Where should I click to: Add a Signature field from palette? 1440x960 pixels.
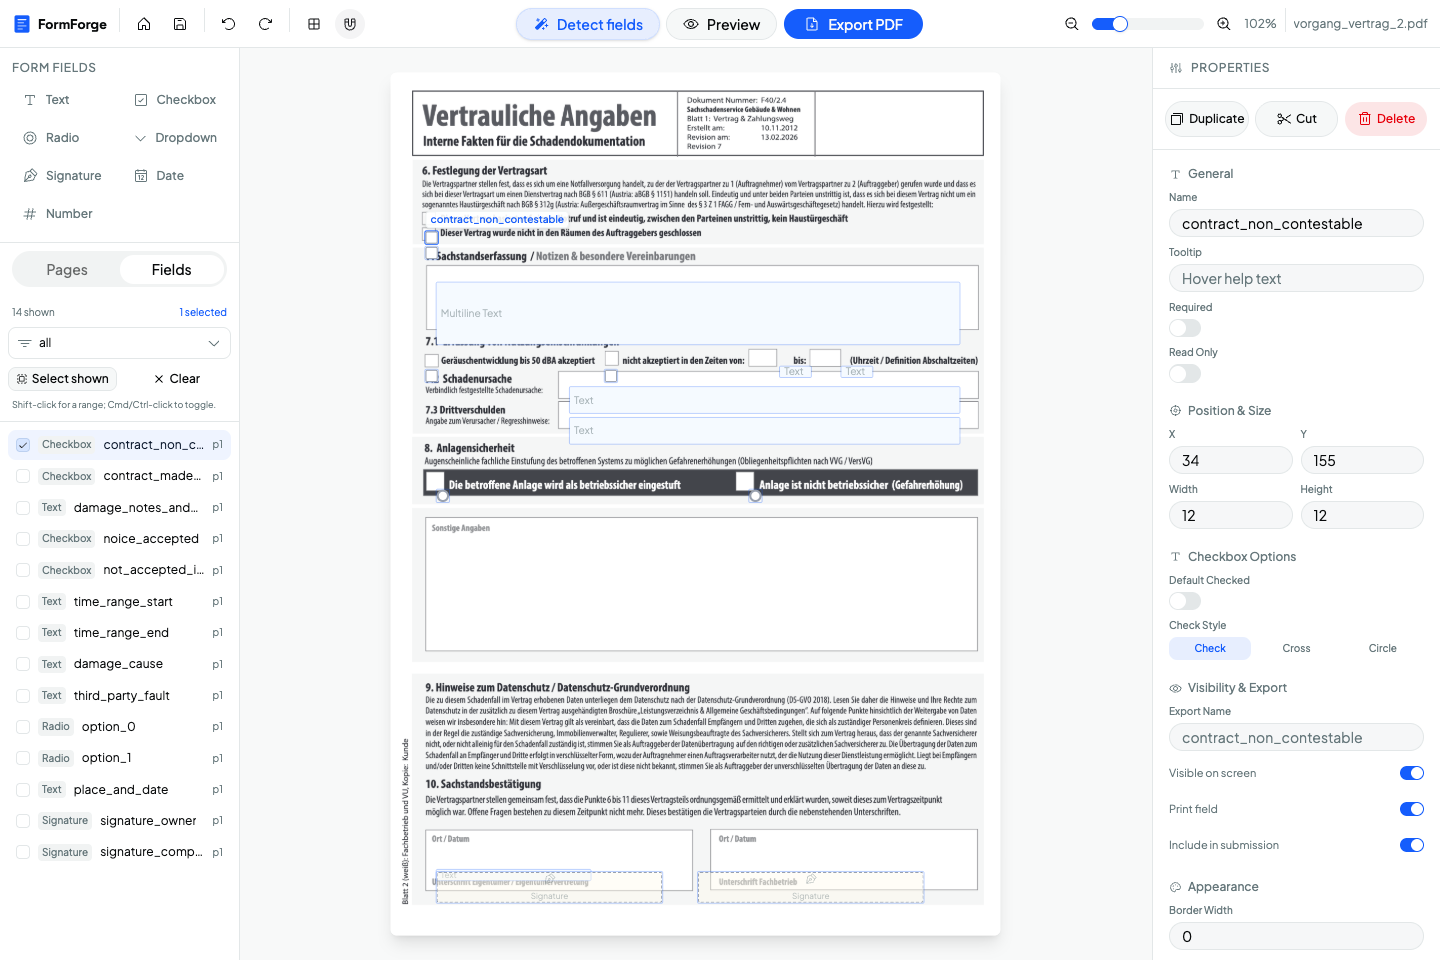pos(64,176)
